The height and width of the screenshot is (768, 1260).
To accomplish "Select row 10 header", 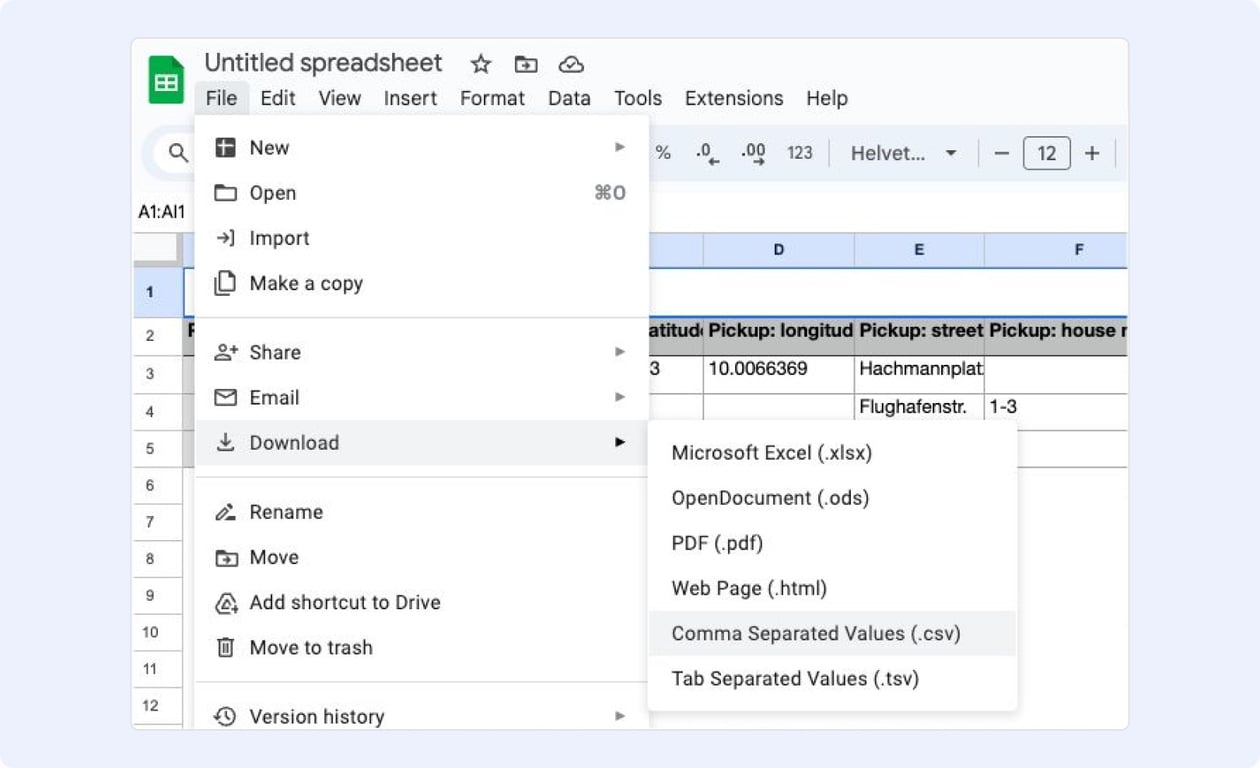I will coord(157,632).
